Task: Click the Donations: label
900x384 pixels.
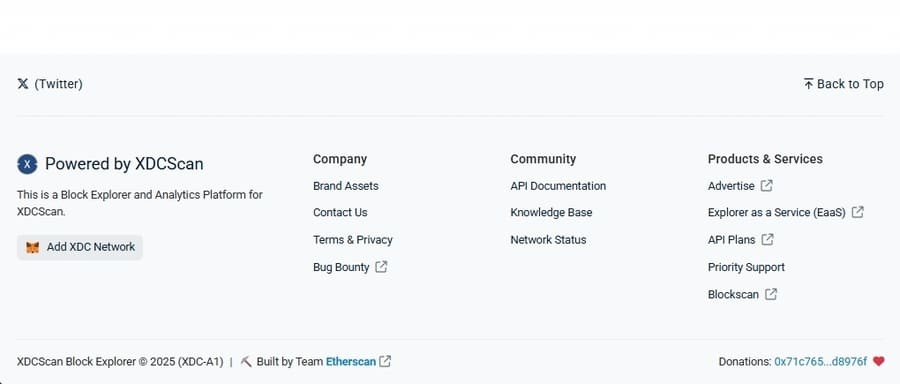Action: (x=745, y=362)
